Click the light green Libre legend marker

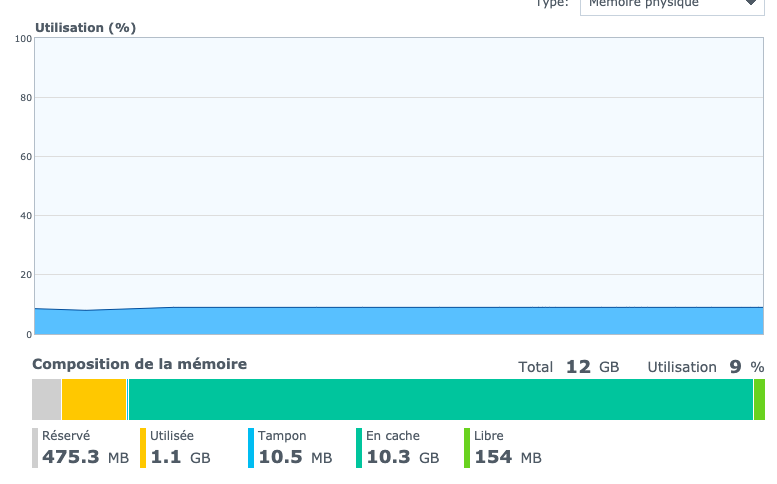467,448
